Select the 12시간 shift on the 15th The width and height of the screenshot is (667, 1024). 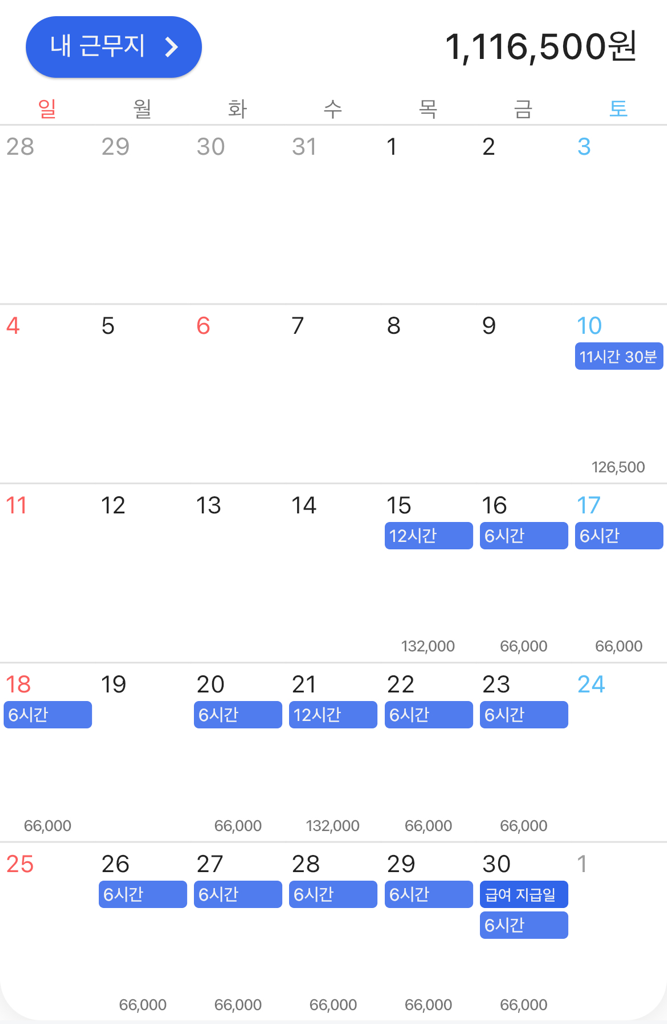428,536
